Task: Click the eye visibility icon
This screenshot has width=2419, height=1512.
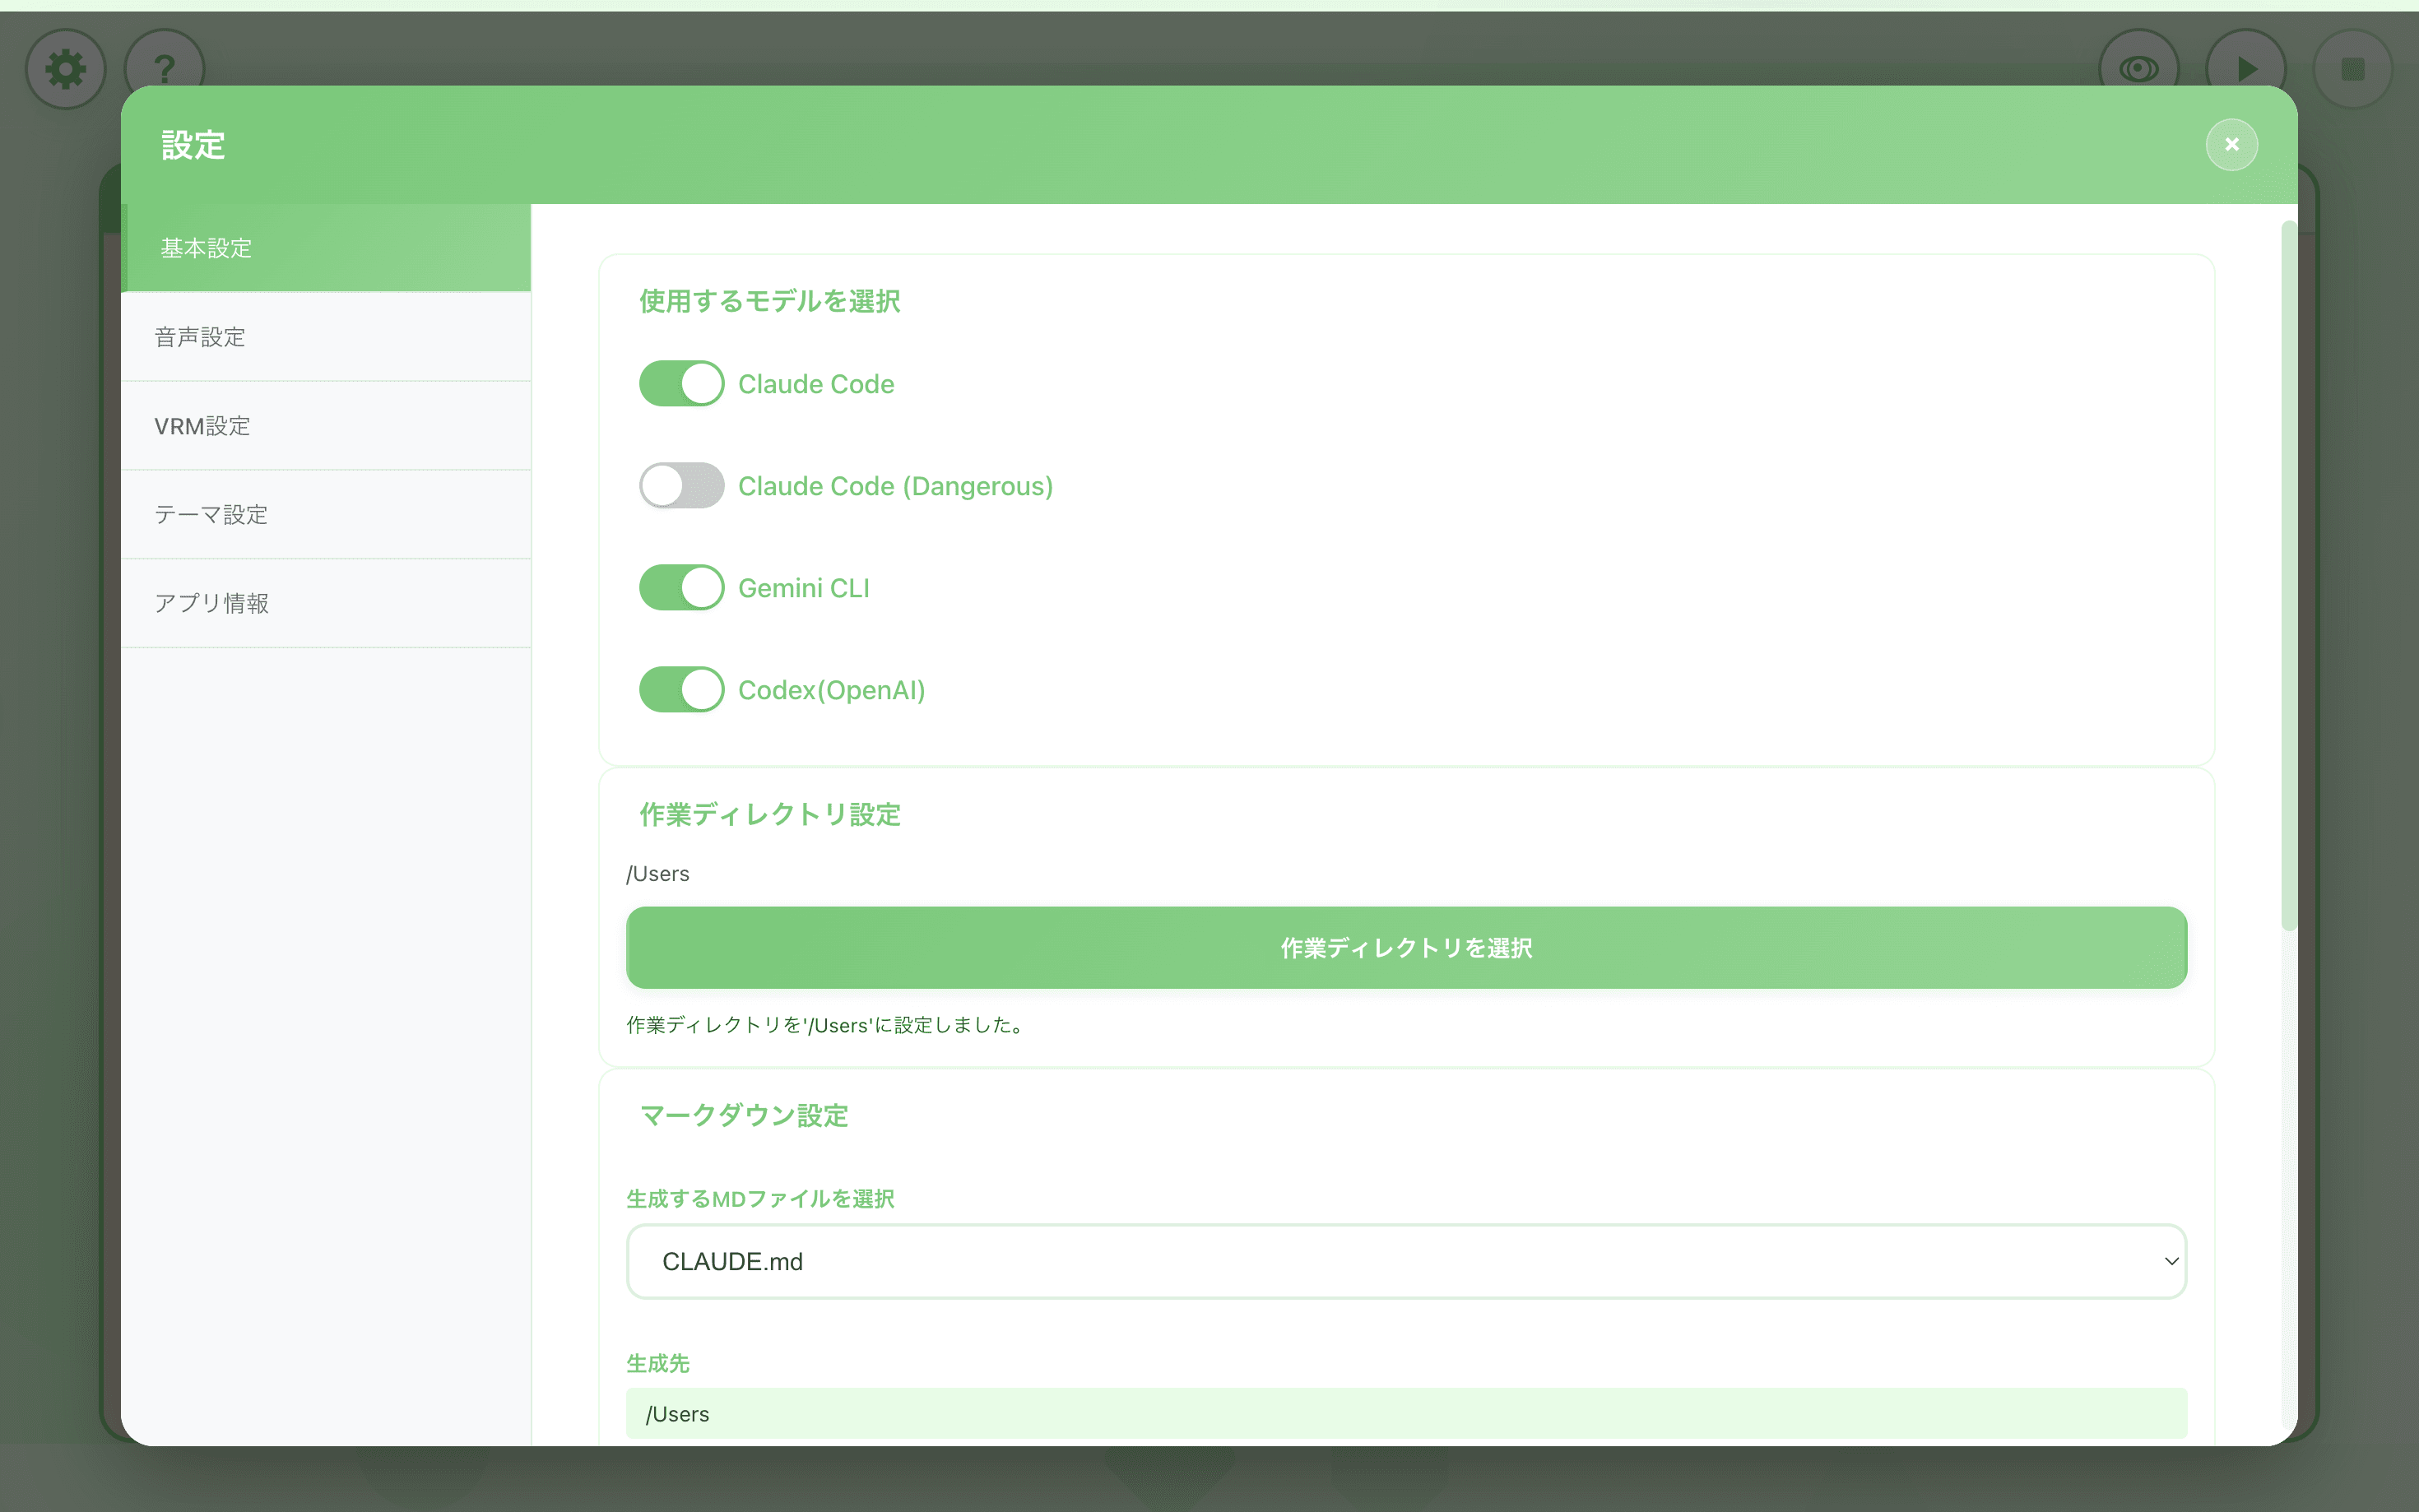Action: point(2138,69)
